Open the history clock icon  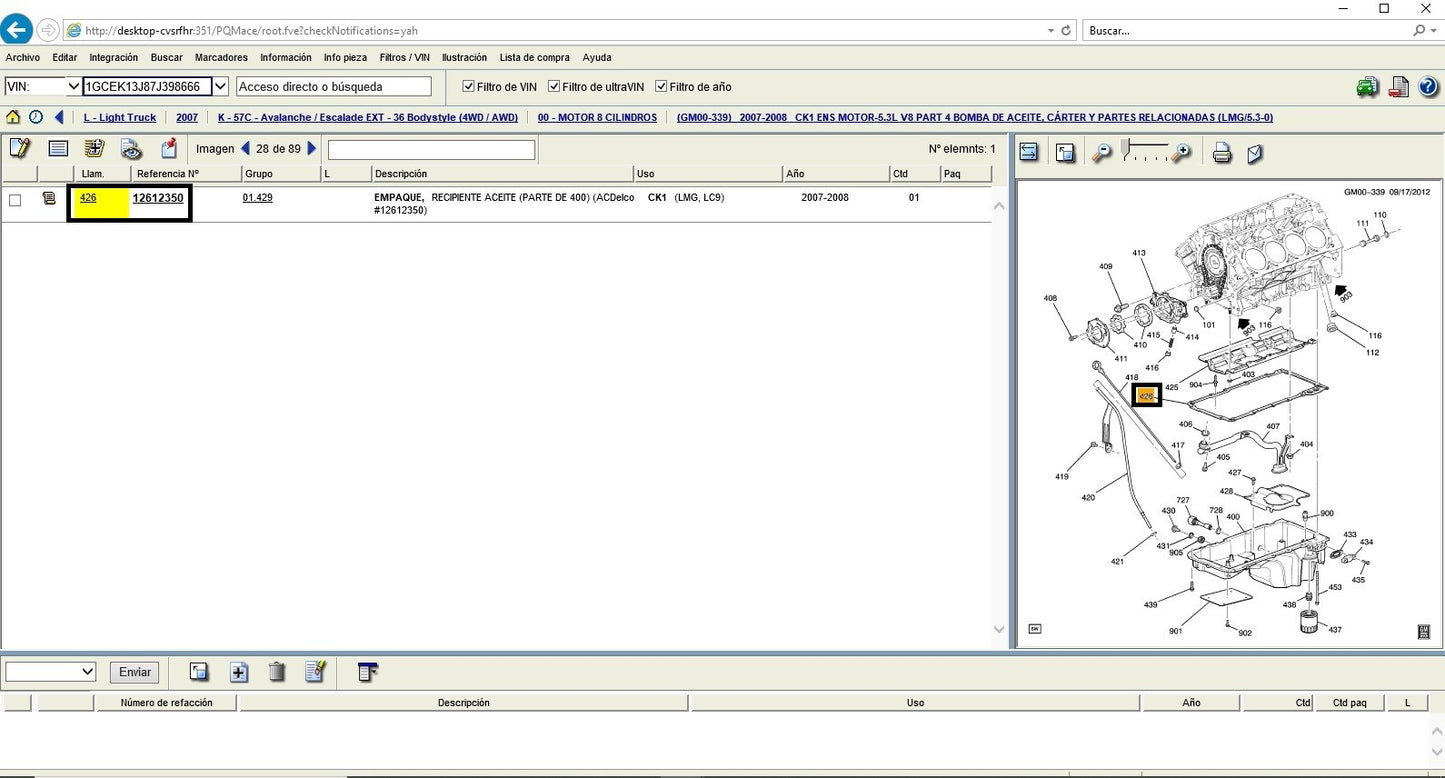click(36, 117)
